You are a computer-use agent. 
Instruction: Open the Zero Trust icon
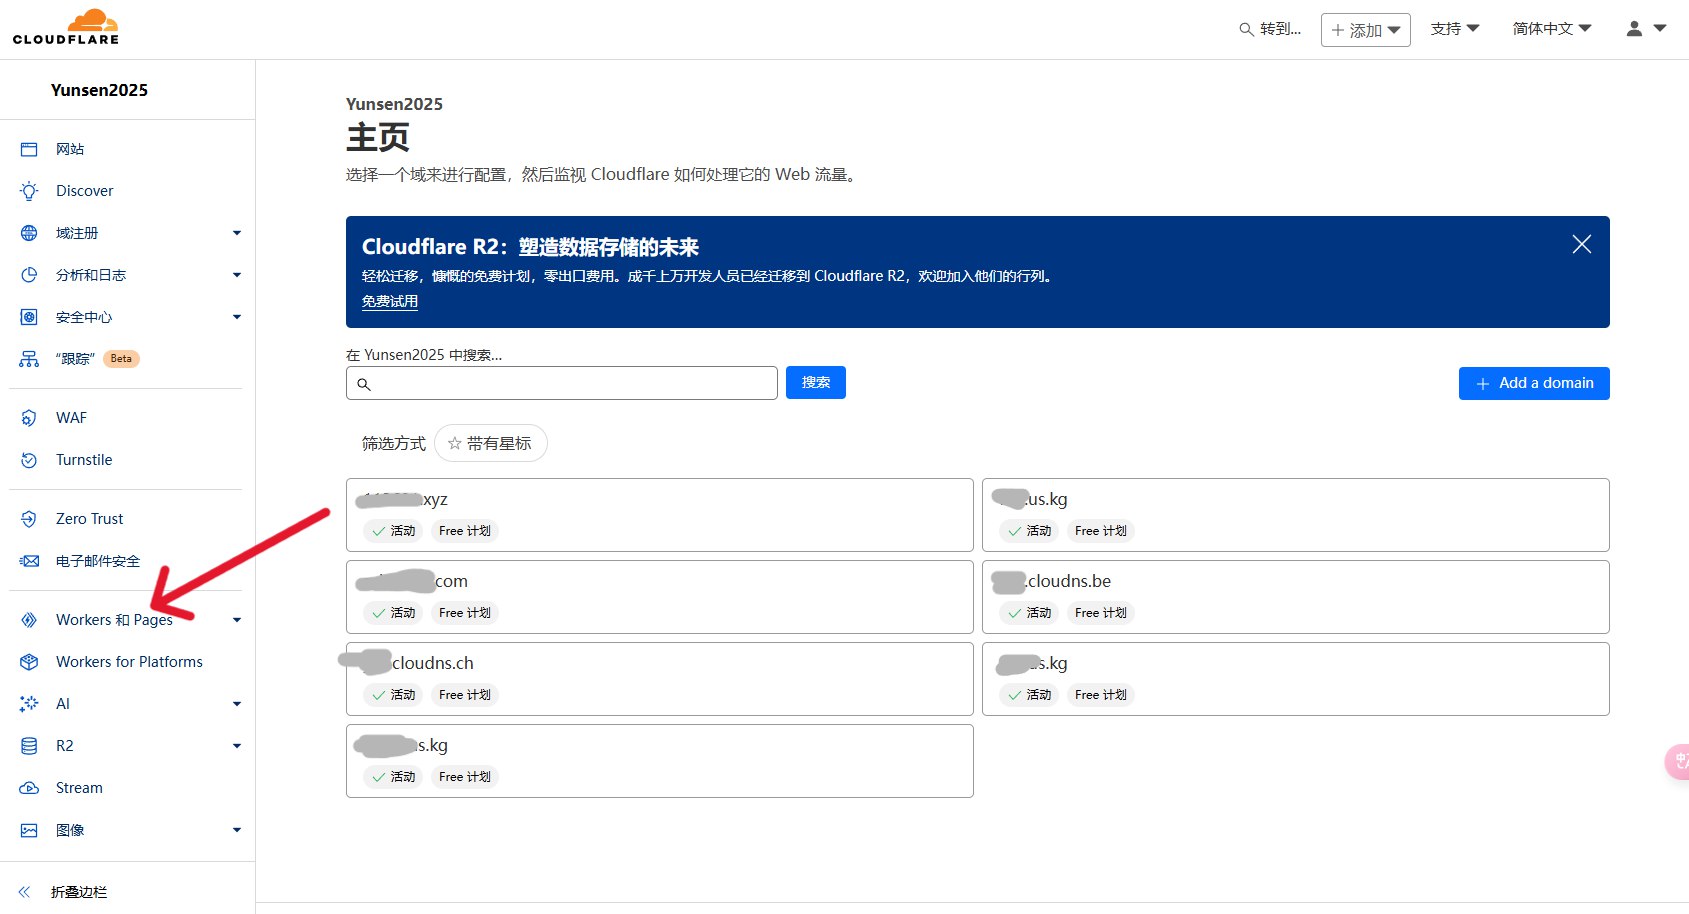29,519
